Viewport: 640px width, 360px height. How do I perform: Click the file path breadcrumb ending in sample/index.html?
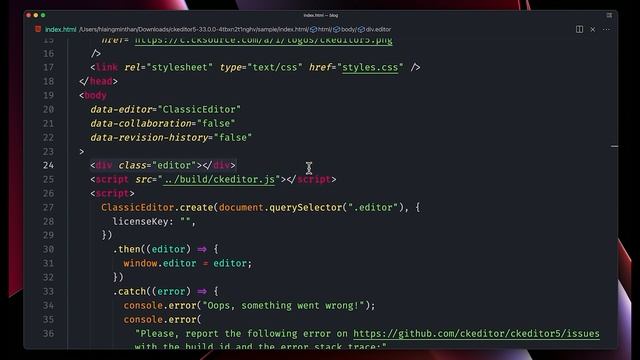point(193,29)
